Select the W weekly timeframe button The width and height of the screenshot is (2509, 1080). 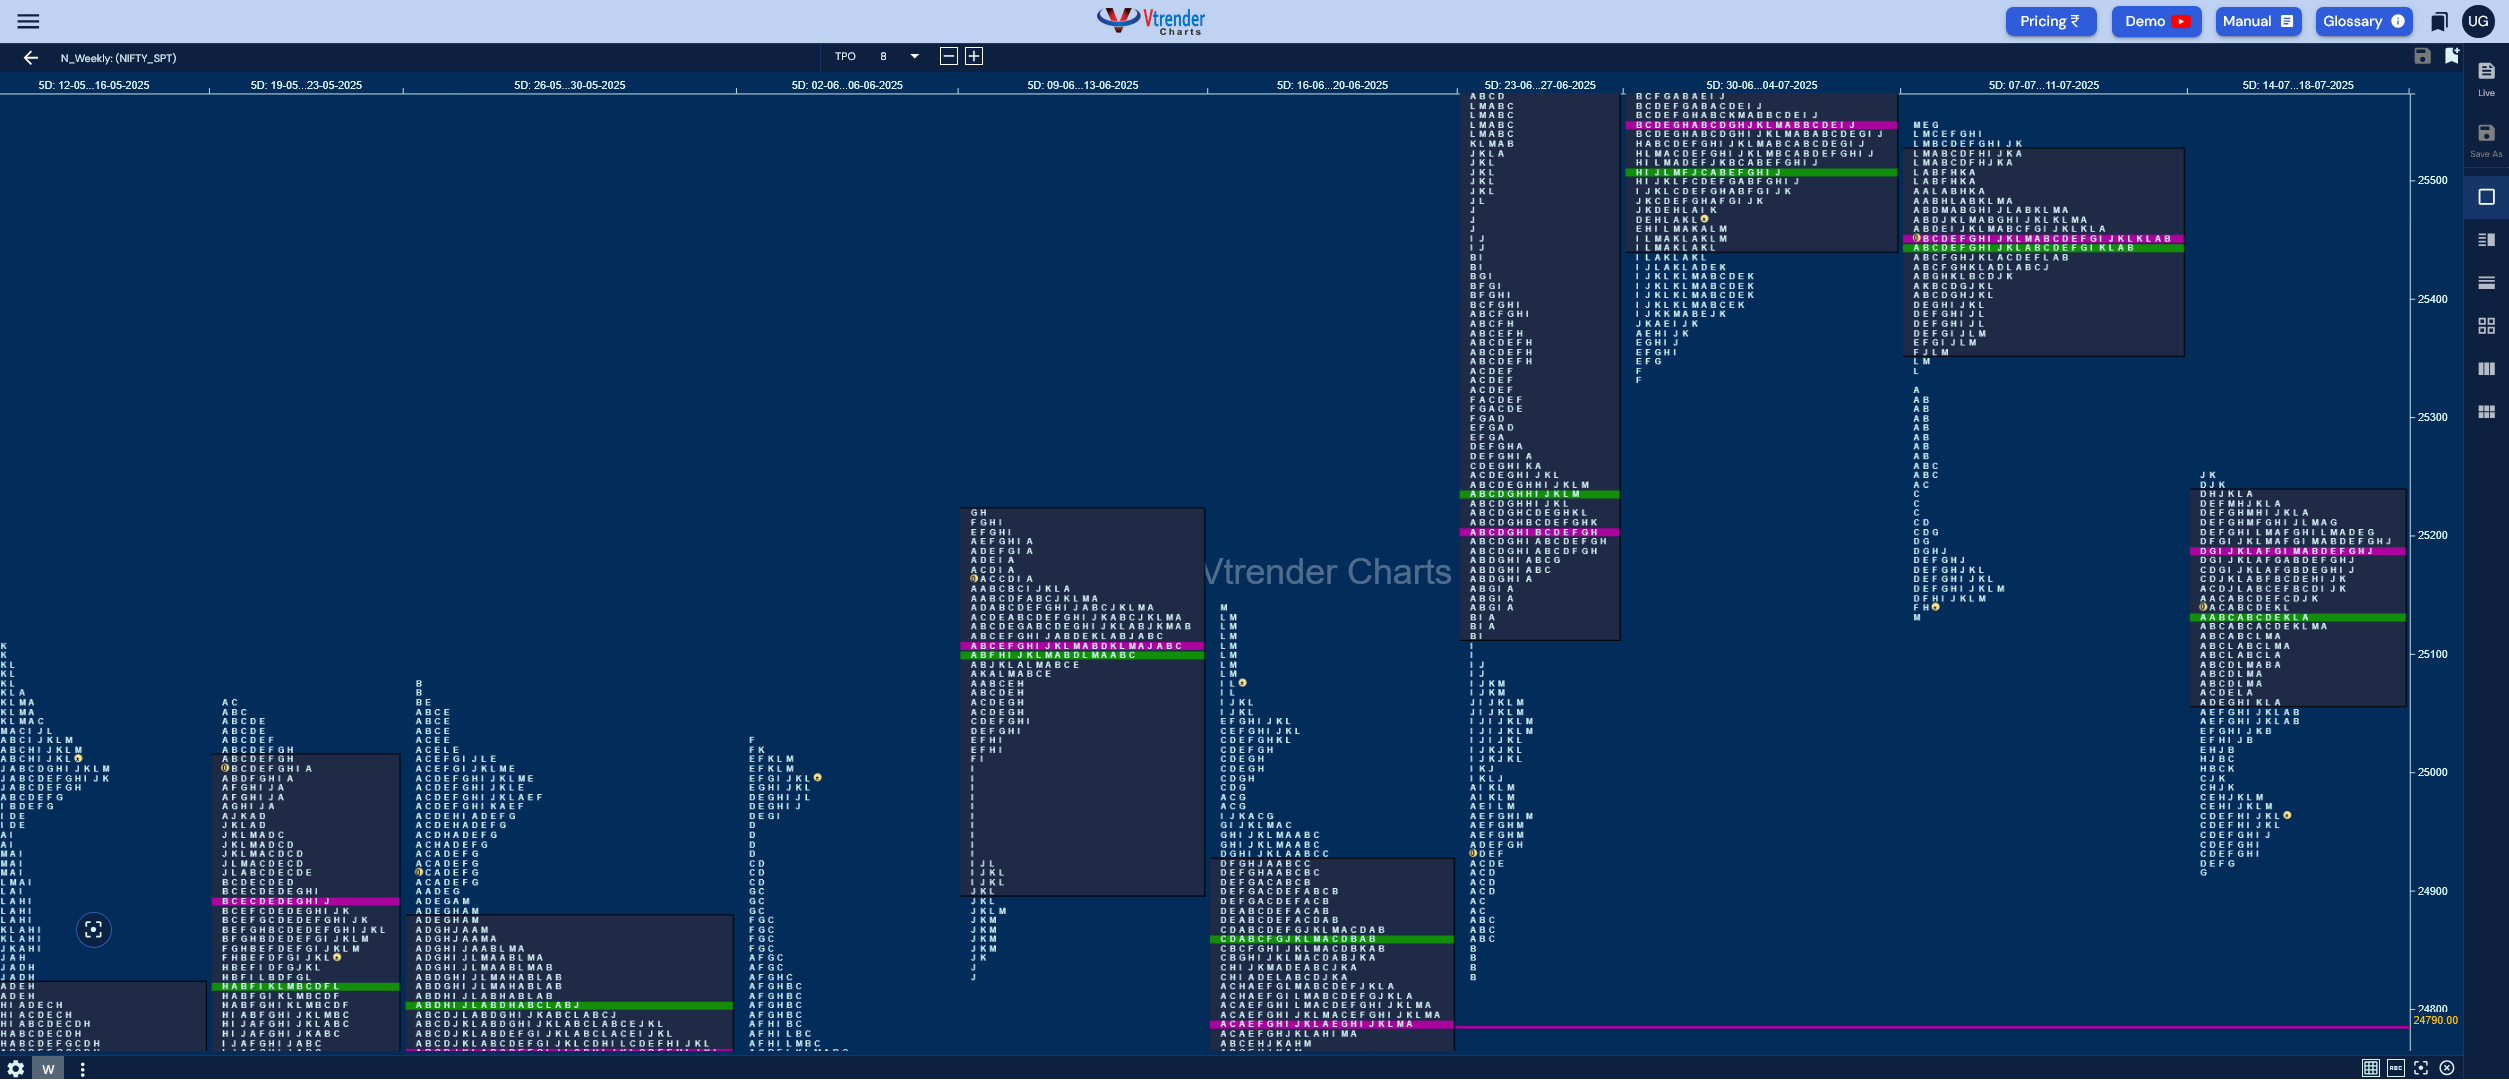coord(48,1068)
